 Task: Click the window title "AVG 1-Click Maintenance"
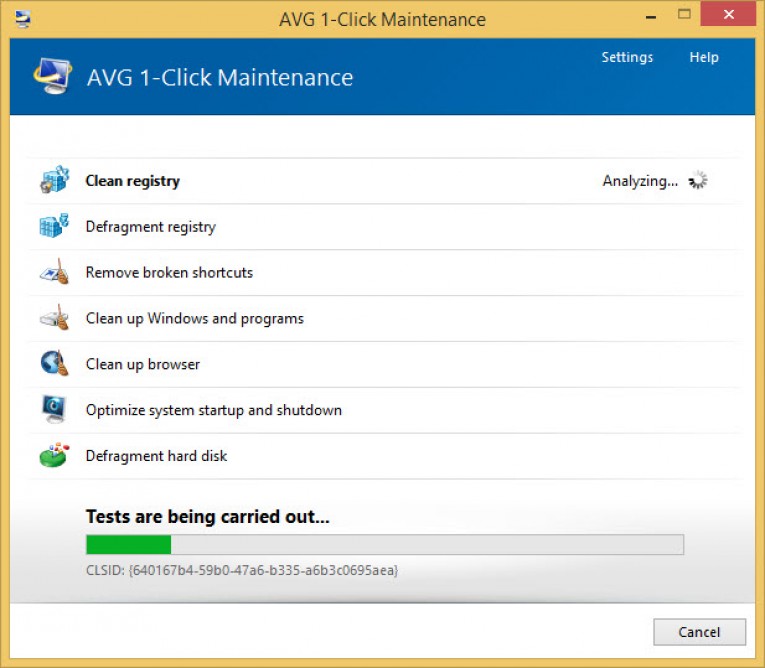pos(382,20)
